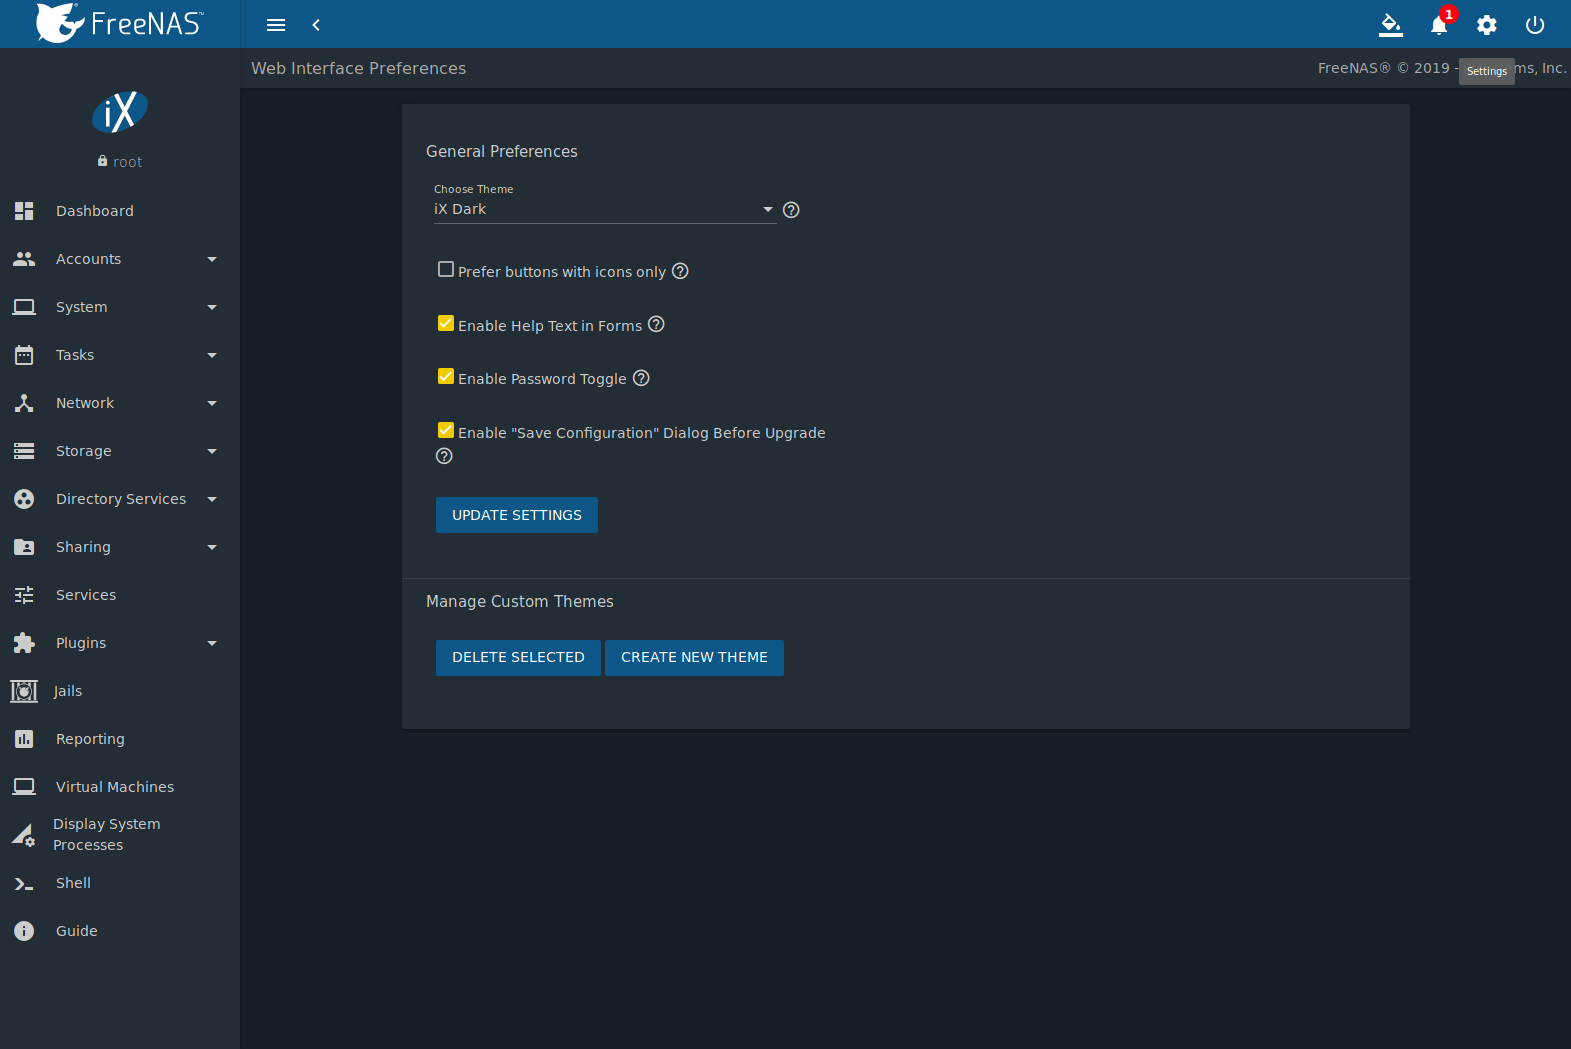Toggle the hamburger sidebar menu icon
Image resolution: width=1571 pixels, height=1049 pixels.
pos(276,25)
